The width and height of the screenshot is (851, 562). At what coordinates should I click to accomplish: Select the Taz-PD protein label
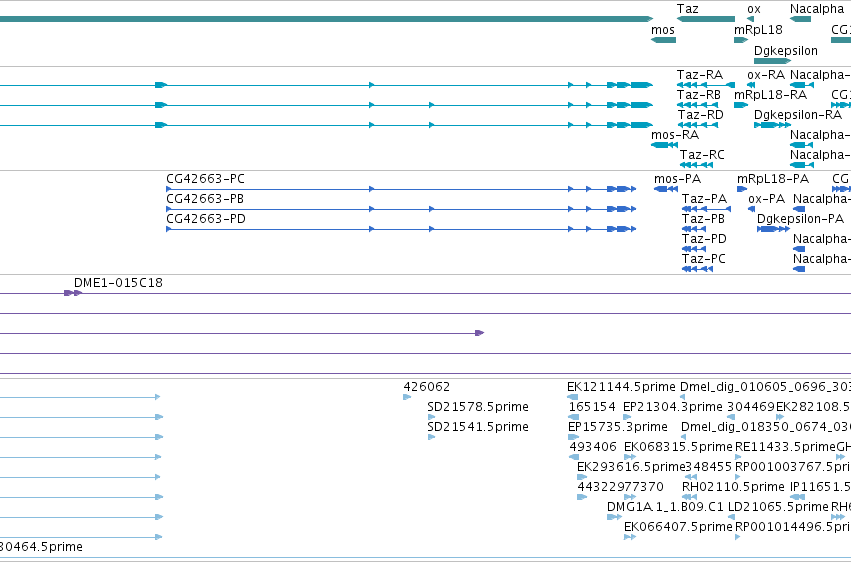pyautogui.click(x=704, y=239)
